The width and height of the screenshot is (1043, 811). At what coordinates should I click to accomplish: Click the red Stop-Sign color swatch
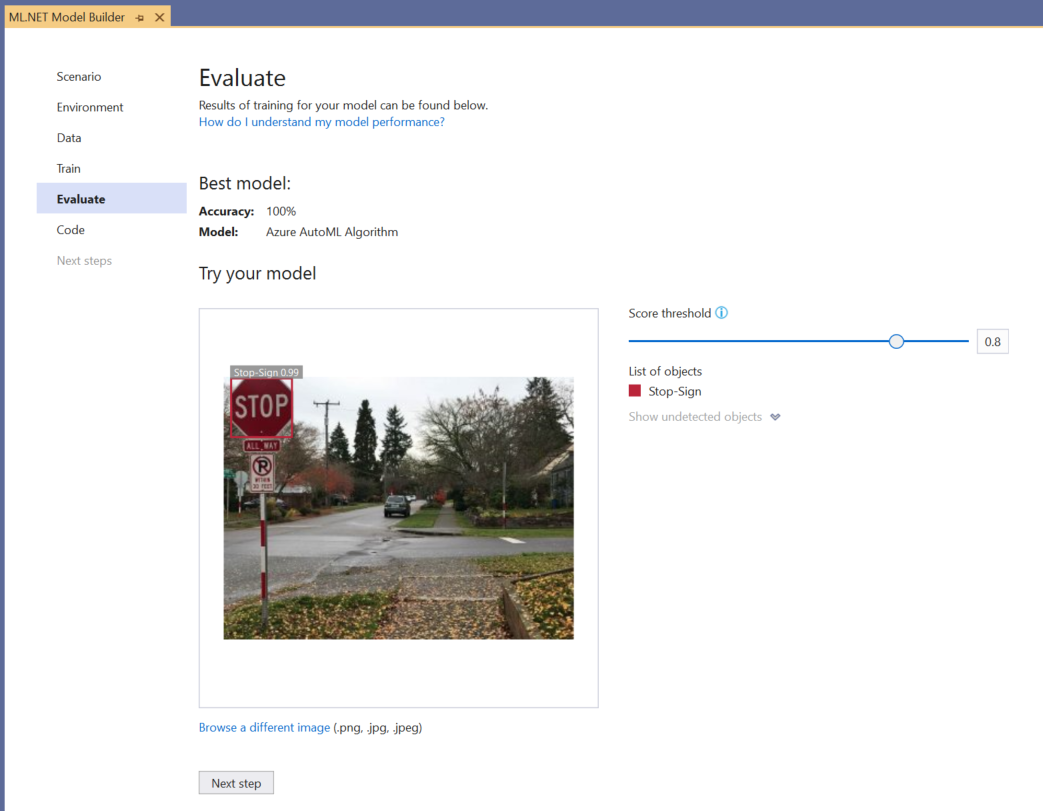[634, 391]
